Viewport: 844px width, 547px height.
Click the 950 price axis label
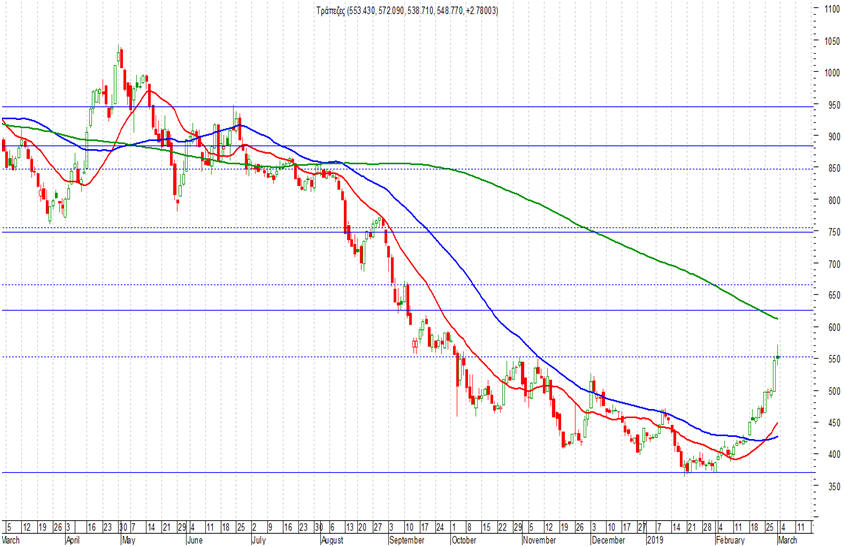(834, 105)
